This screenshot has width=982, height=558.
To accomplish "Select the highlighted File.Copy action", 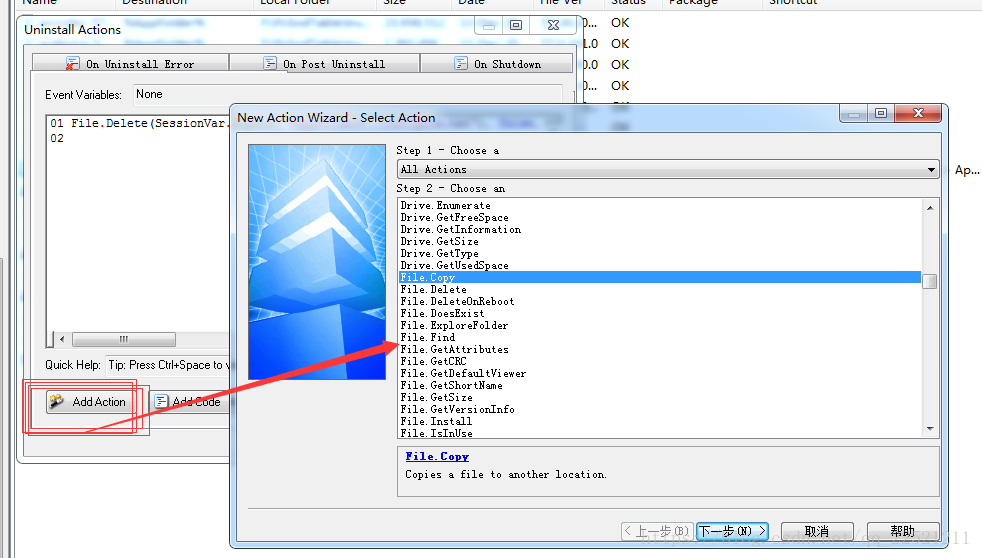I will pyautogui.click(x=659, y=277).
